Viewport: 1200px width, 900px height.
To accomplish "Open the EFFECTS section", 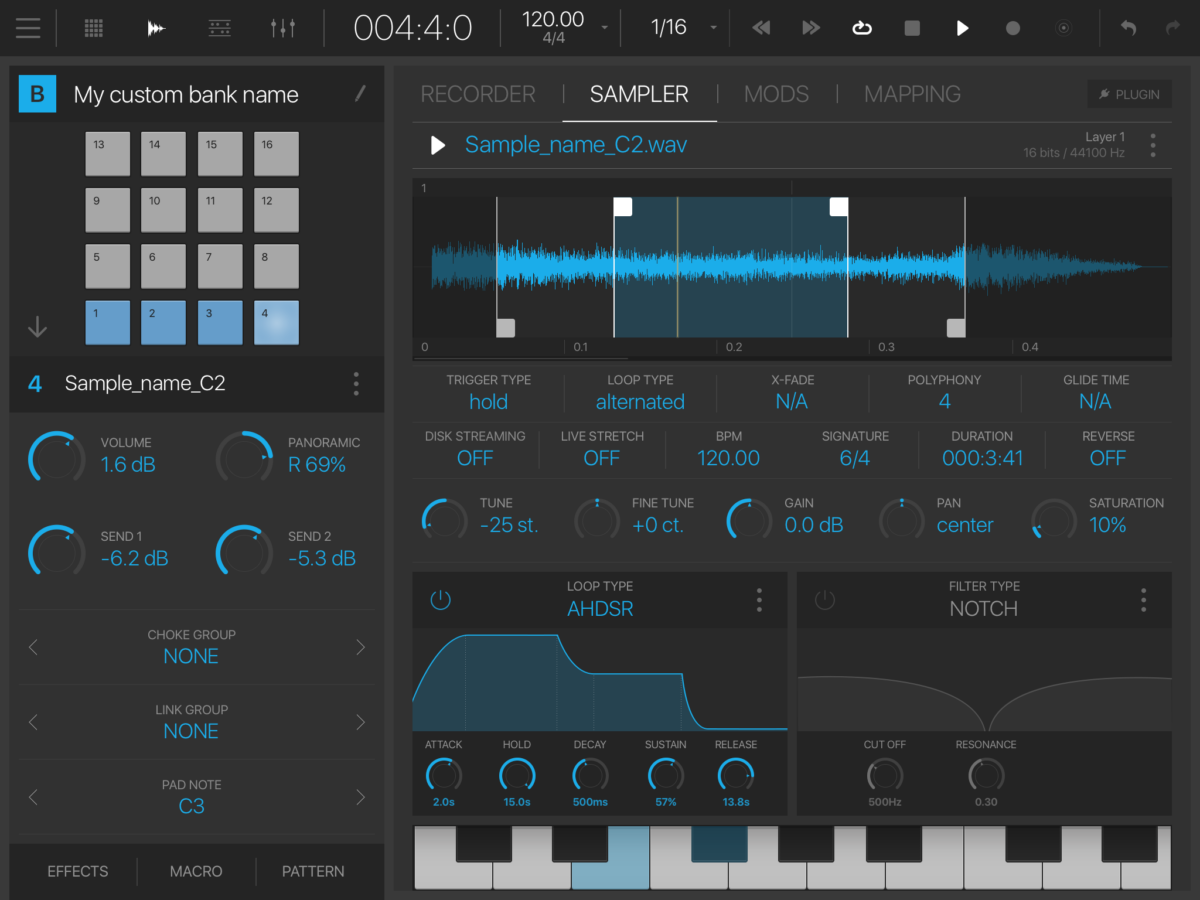I will click(78, 871).
